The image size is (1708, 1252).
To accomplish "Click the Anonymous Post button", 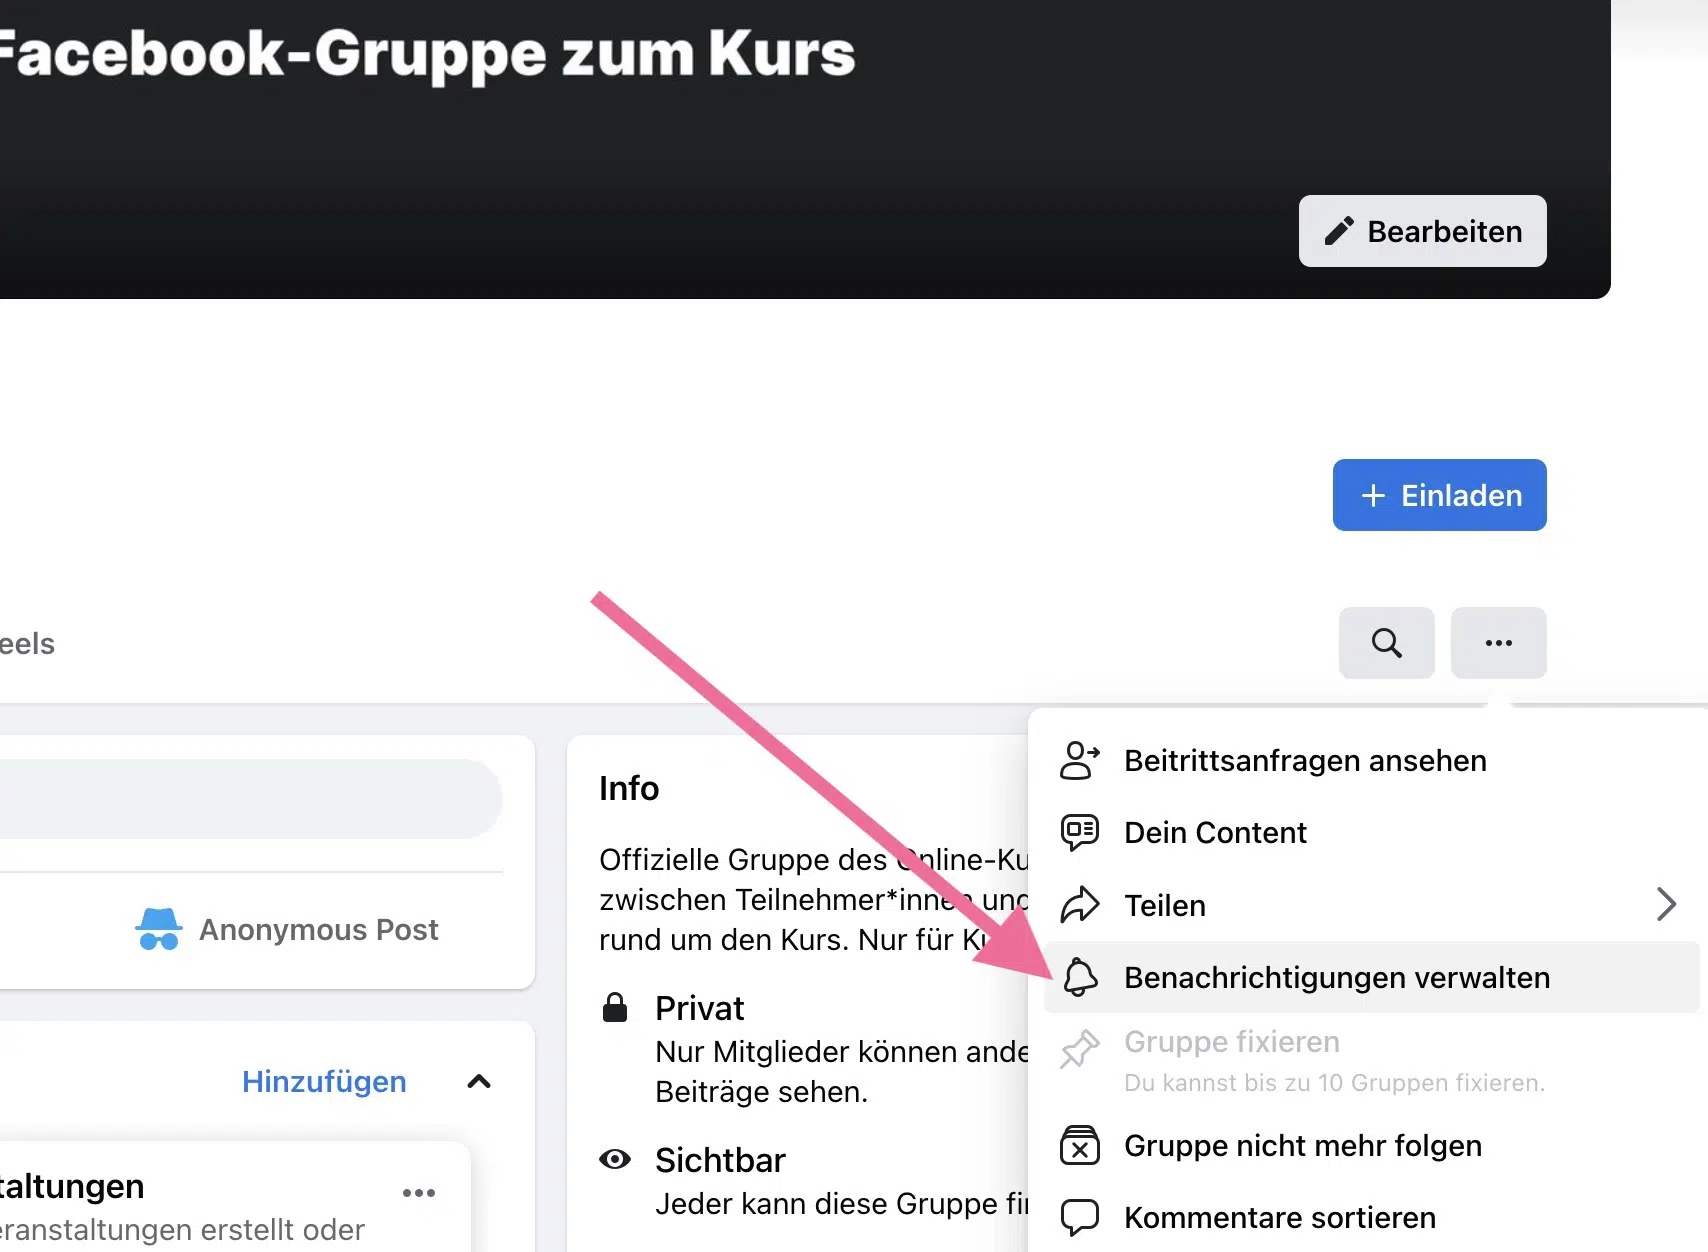I will click(x=287, y=929).
